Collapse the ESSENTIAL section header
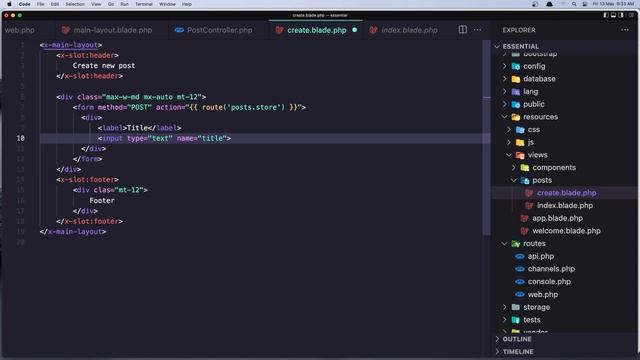 pyautogui.click(x=565, y=46)
